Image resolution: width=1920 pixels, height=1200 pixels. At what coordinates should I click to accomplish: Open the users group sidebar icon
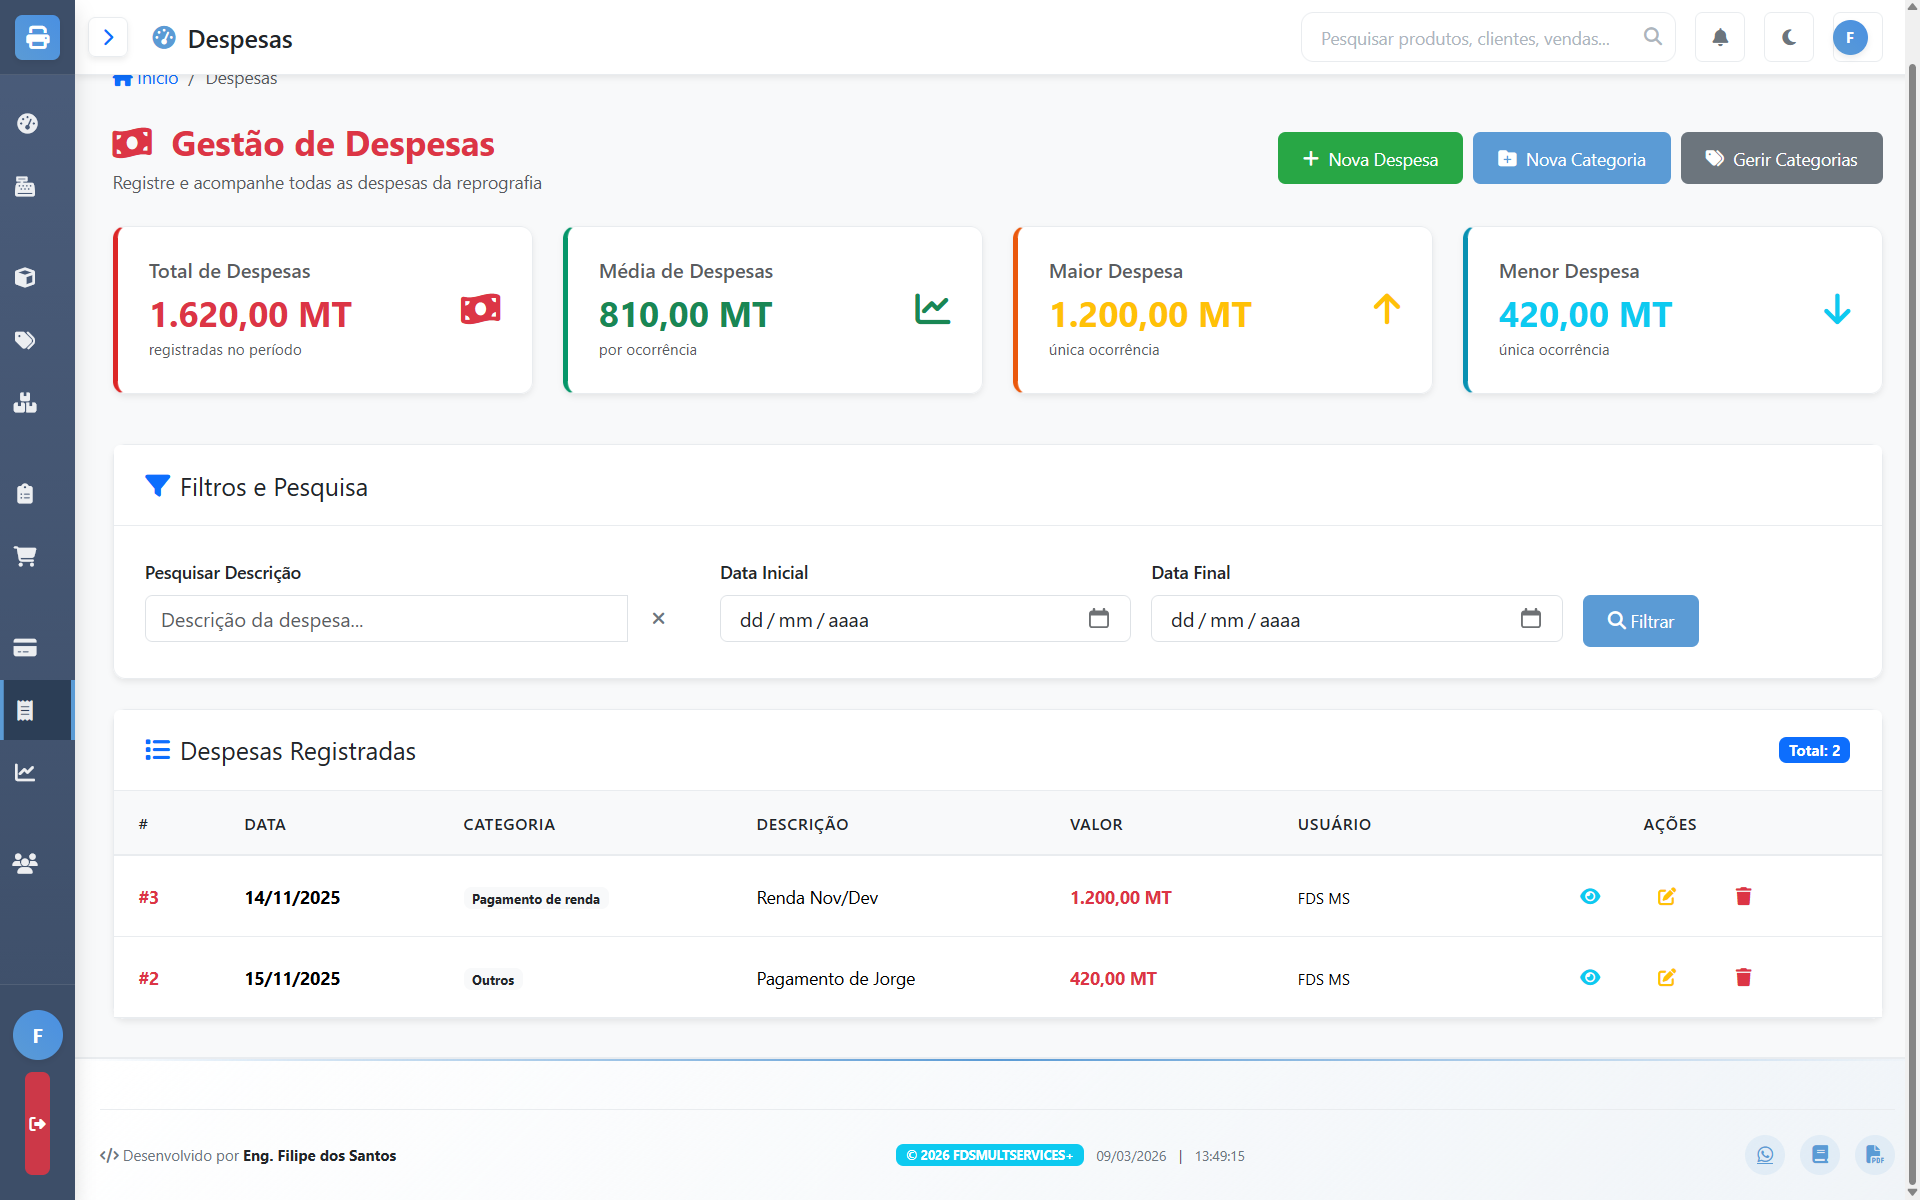(26, 862)
